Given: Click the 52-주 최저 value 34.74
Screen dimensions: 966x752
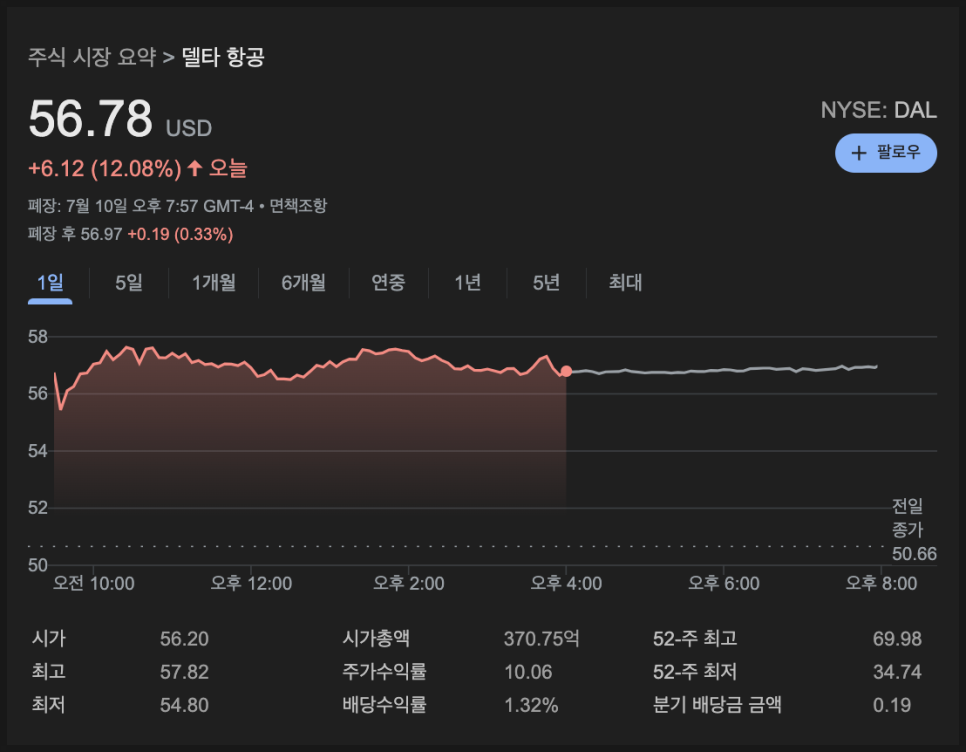Looking at the screenshot, I should point(897,672).
